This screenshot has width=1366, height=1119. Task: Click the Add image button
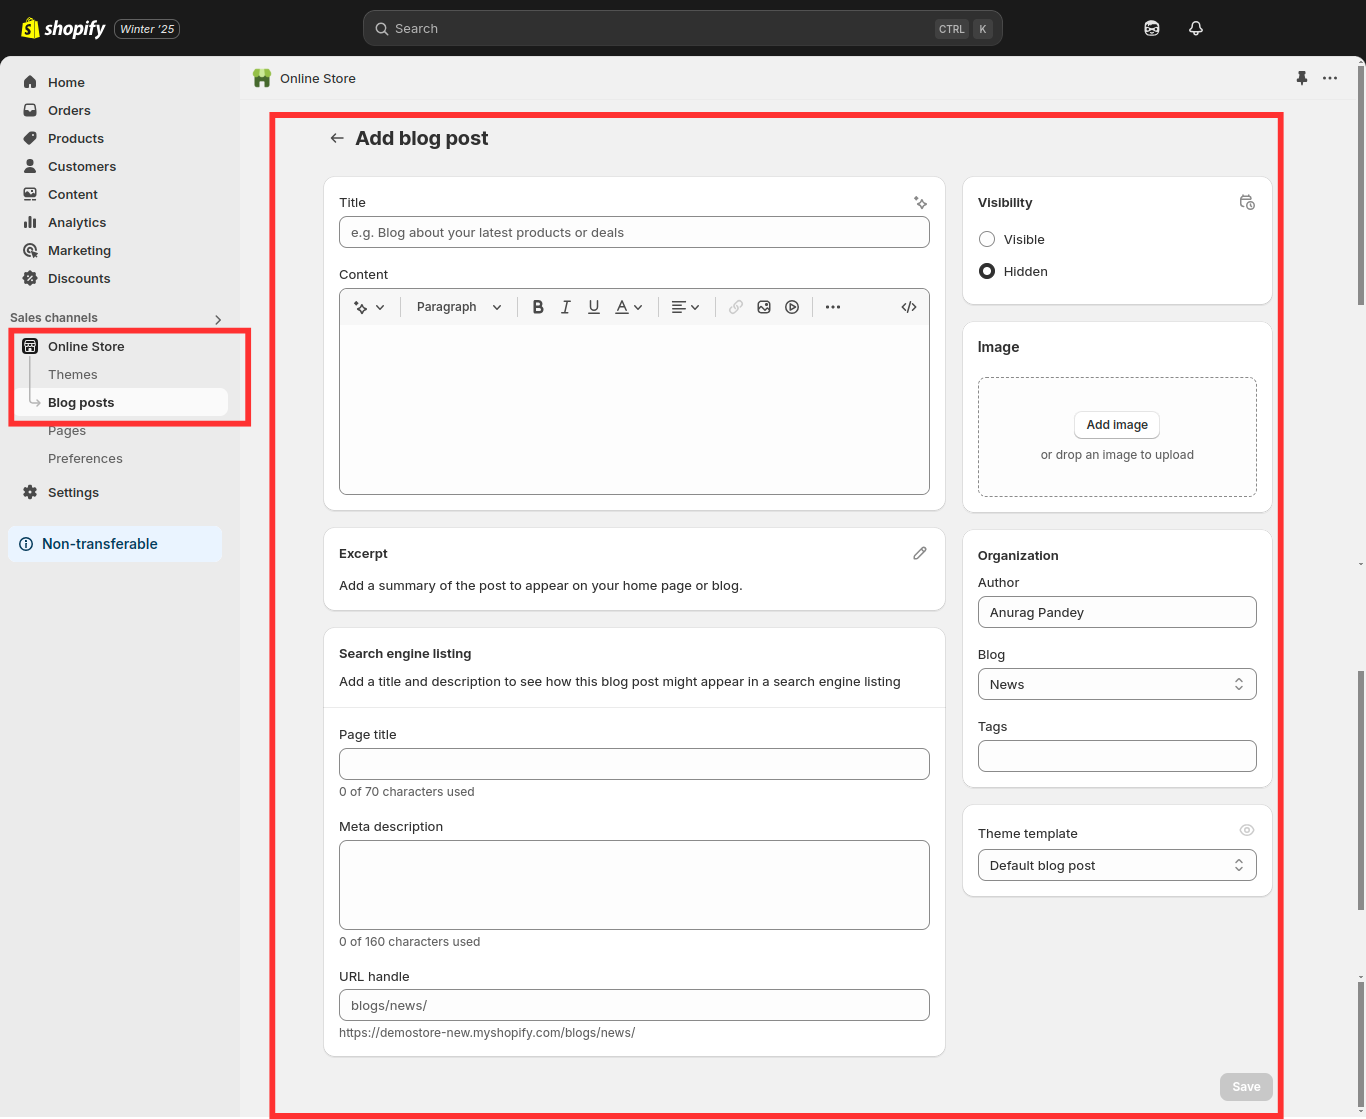point(1116,425)
